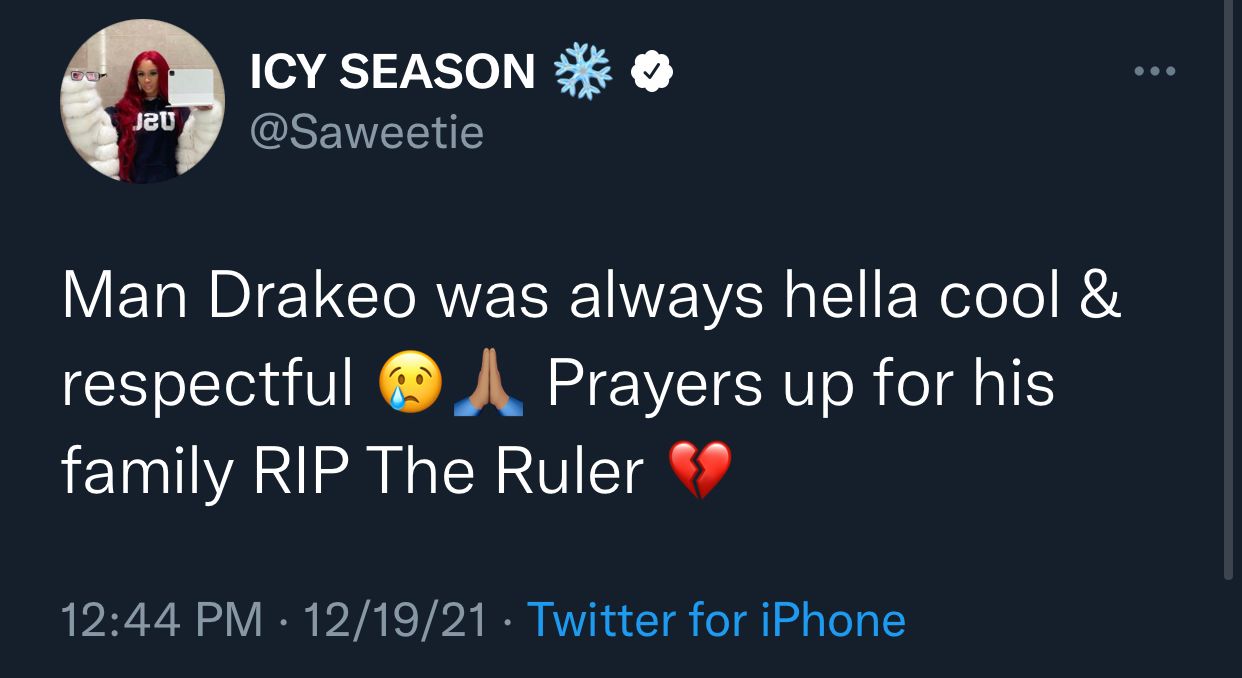The height and width of the screenshot is (678, 1242).
Task: Click the praying hands emoji
Action: [x=488, y=384]
